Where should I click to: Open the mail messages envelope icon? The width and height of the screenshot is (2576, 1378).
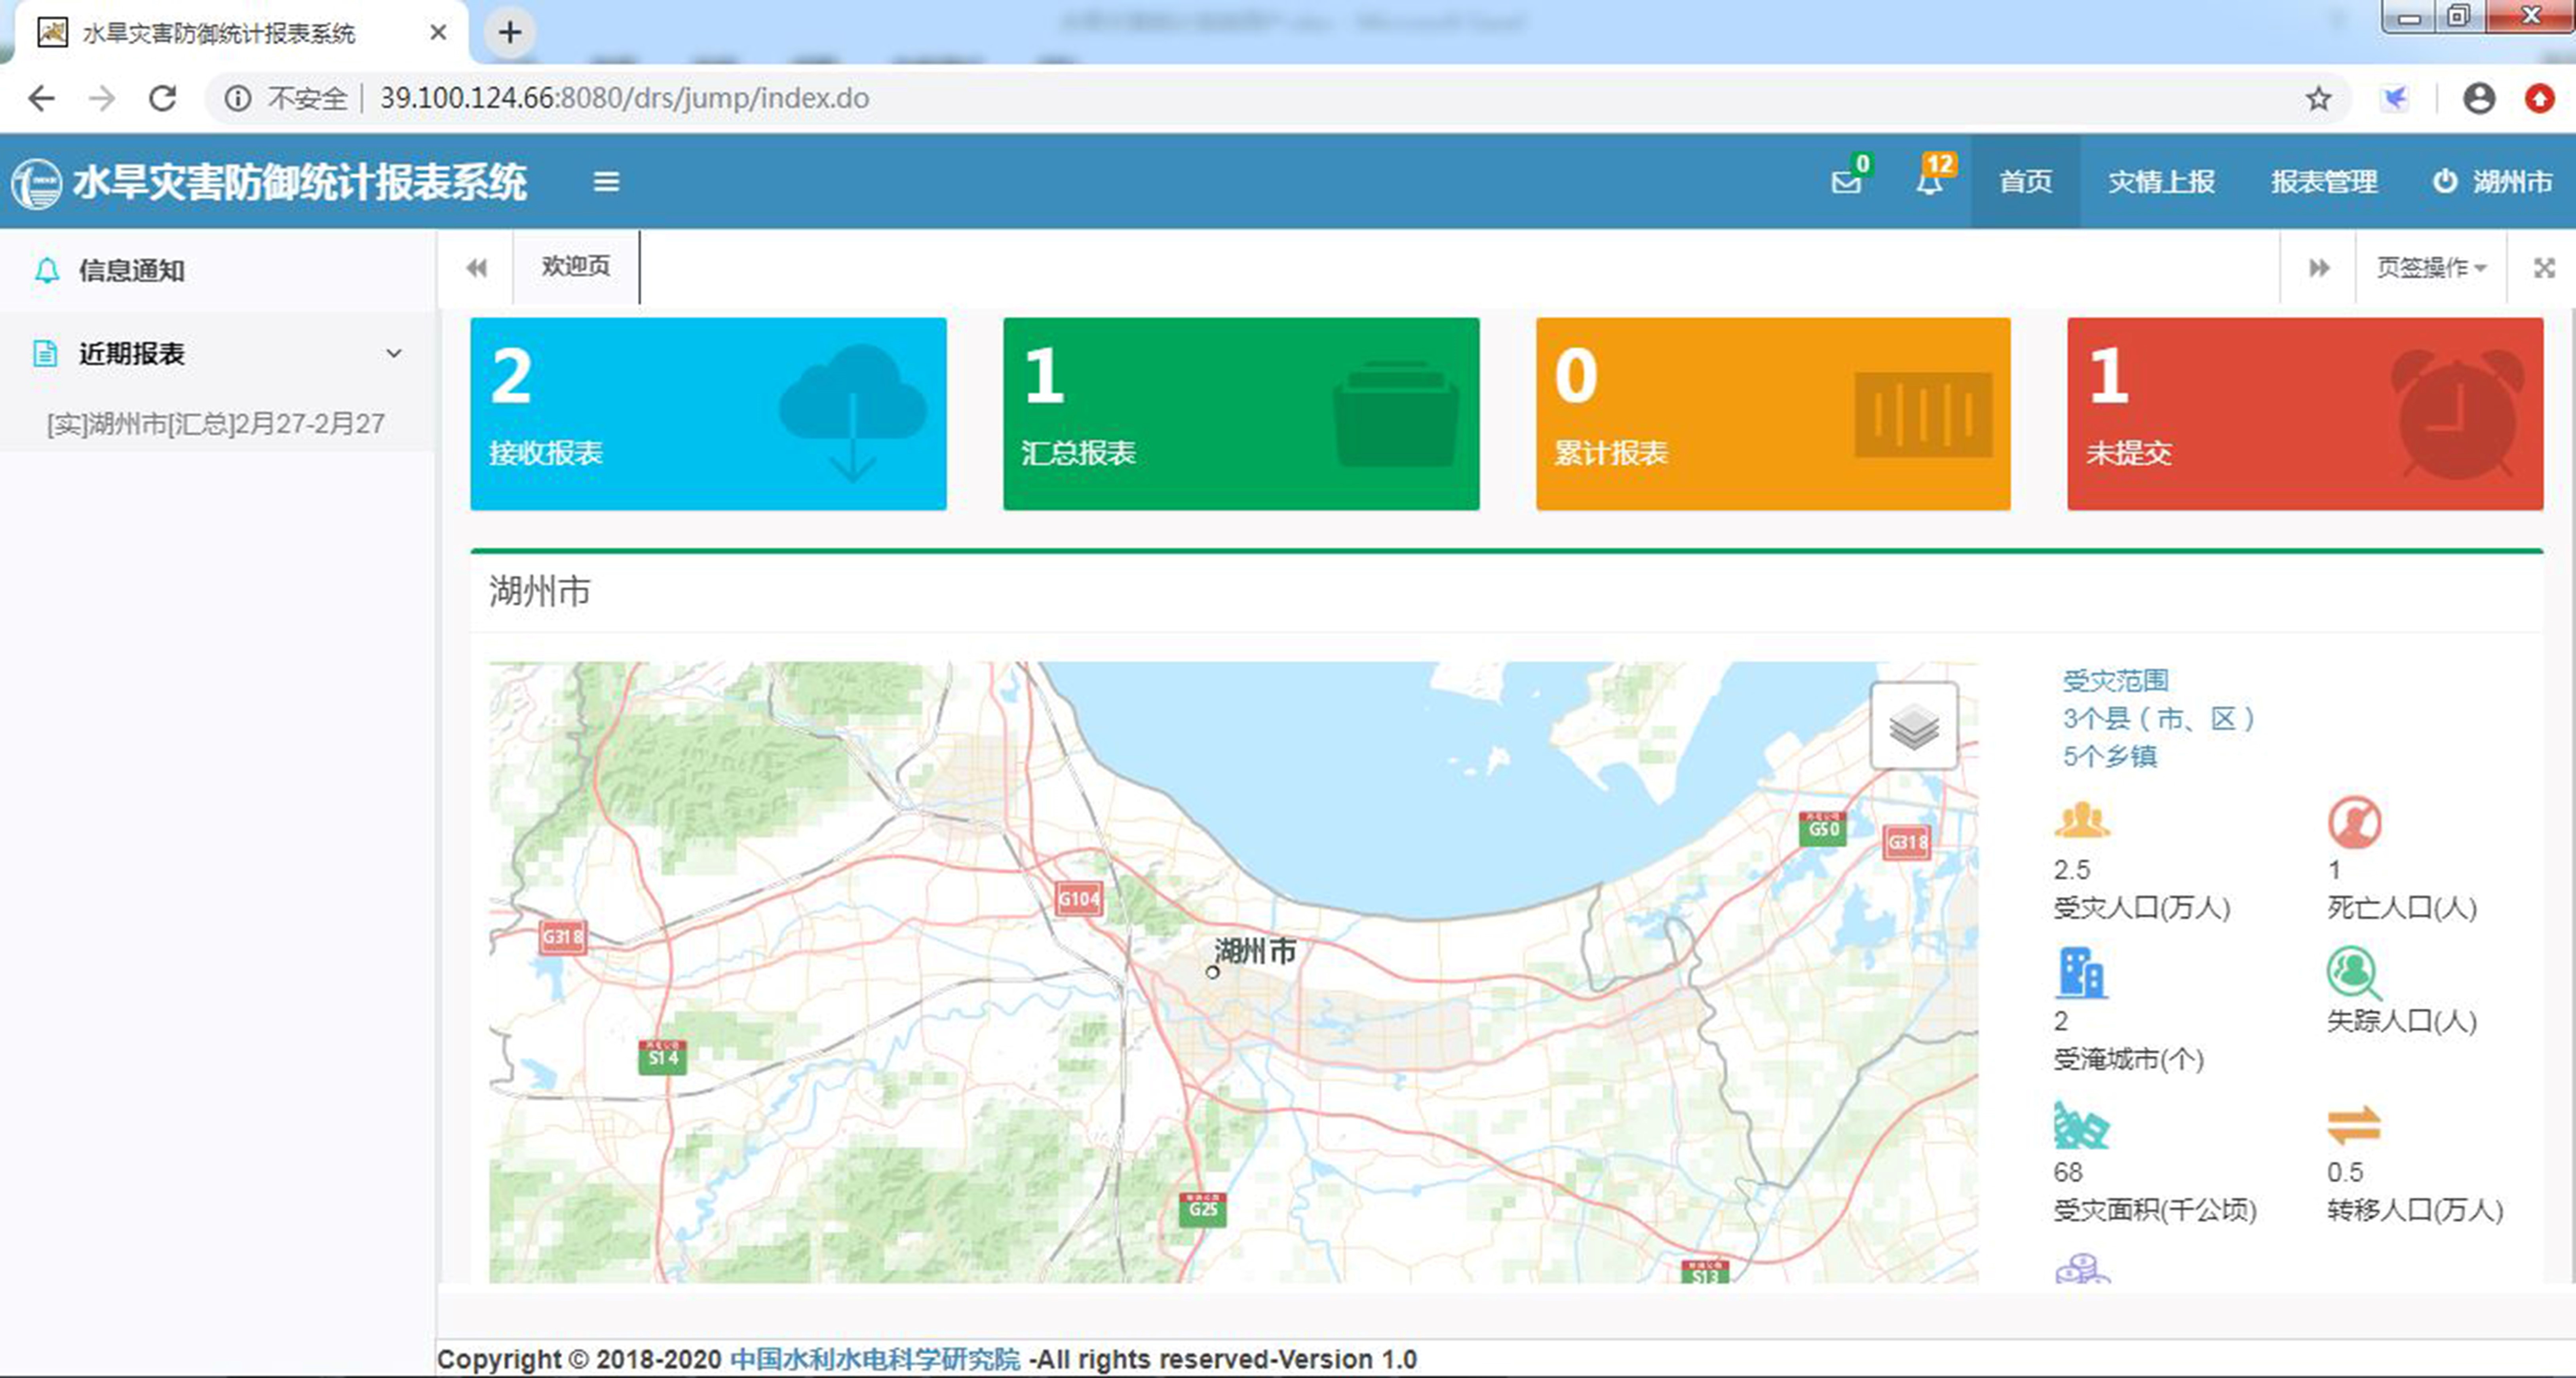coord(1846,182)
